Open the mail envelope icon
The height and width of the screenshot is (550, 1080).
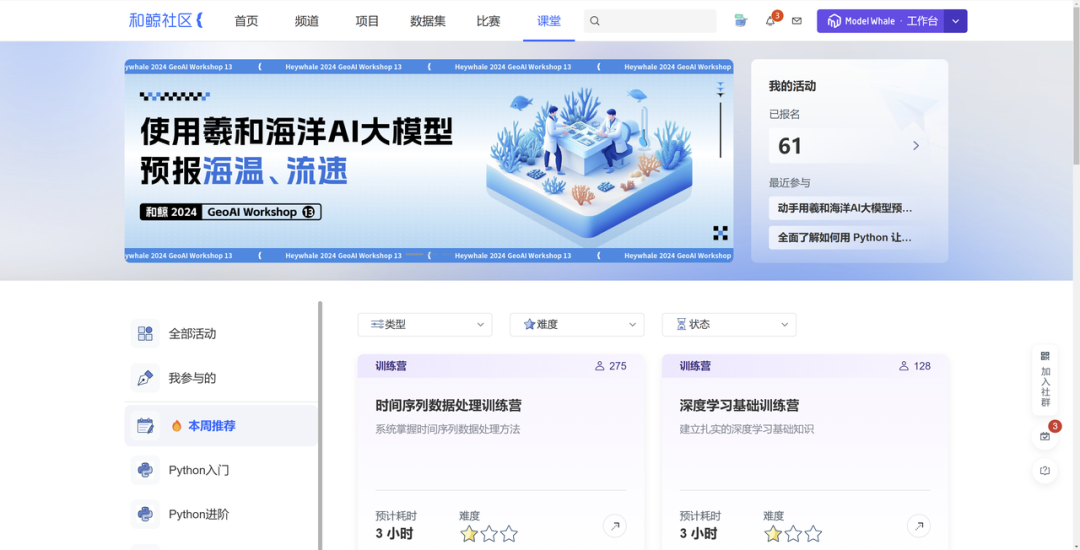797,21
